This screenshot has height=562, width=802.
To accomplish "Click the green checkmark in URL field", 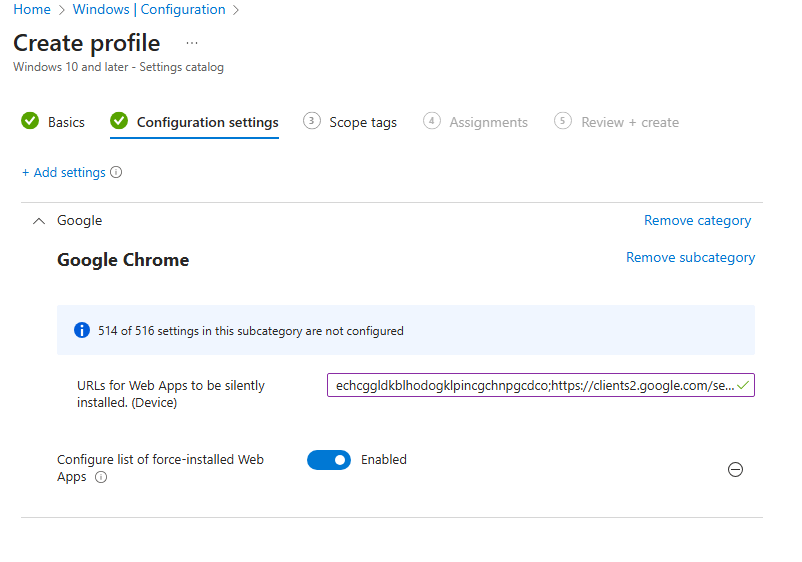I will (x=743, y=386).
